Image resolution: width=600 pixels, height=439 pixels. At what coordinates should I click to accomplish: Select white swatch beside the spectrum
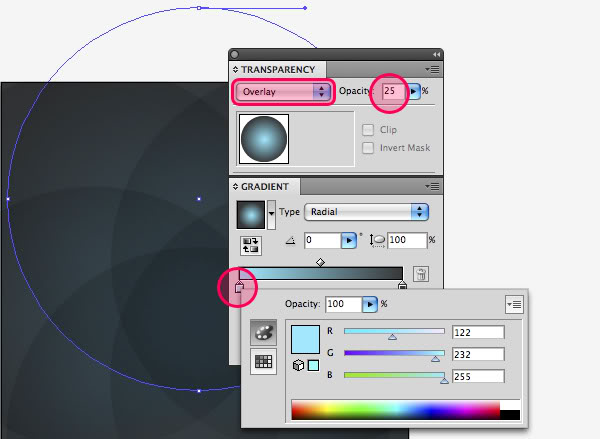(x=510, y=405)
